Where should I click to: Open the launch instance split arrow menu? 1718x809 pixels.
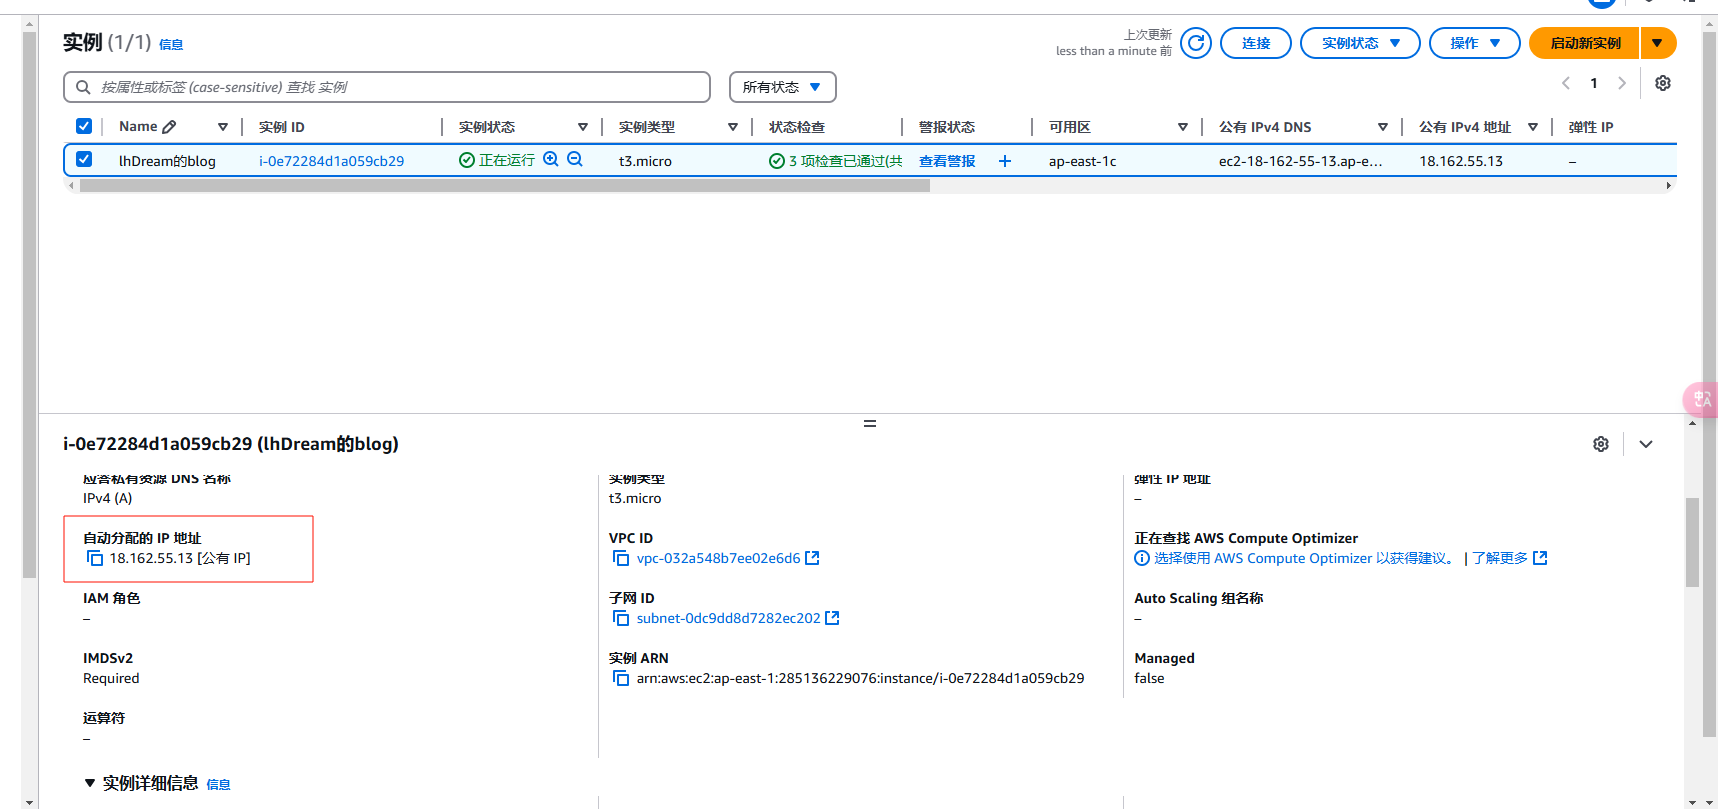[x=1657, y=43]
